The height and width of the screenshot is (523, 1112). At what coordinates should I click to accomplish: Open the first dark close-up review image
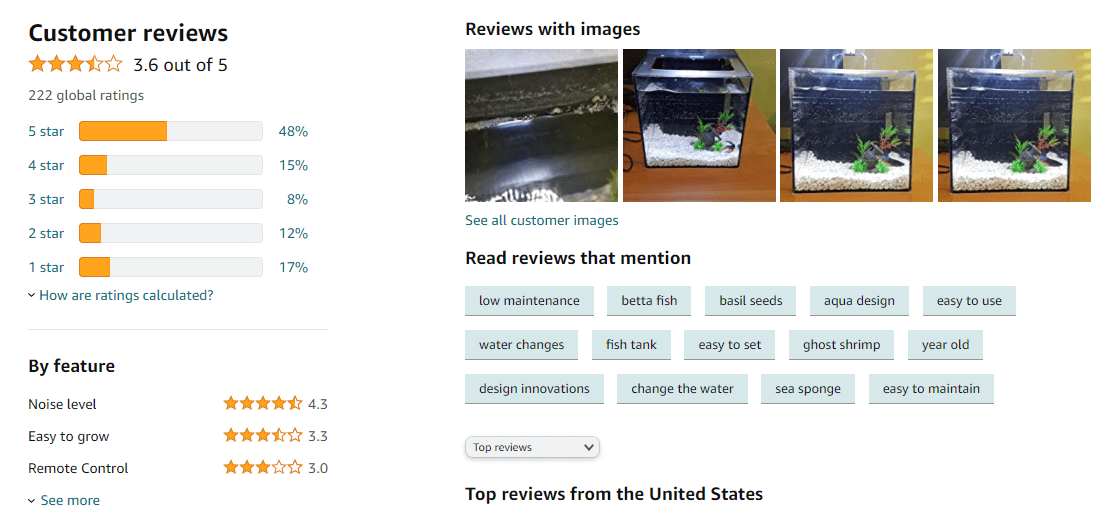541,126
